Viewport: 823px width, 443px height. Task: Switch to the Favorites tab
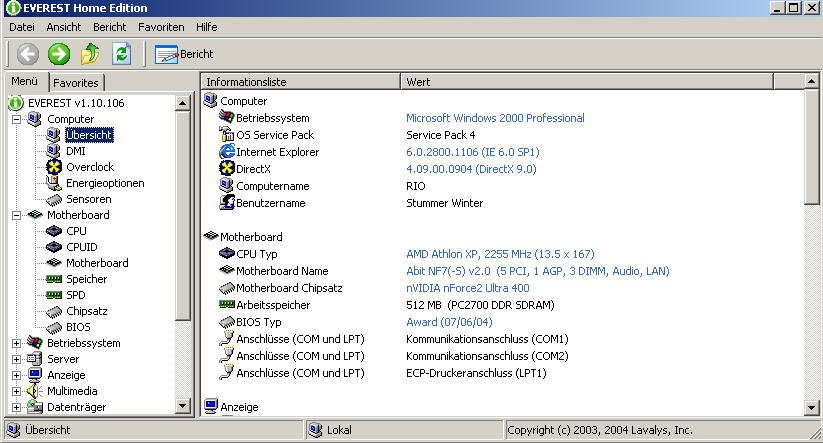(x=76, y=83)
